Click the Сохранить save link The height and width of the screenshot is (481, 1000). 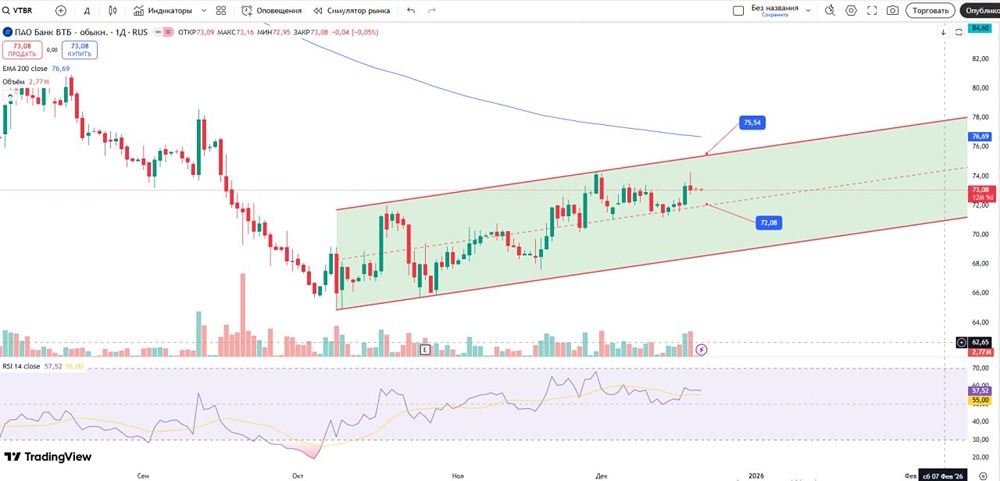point(774,15)
